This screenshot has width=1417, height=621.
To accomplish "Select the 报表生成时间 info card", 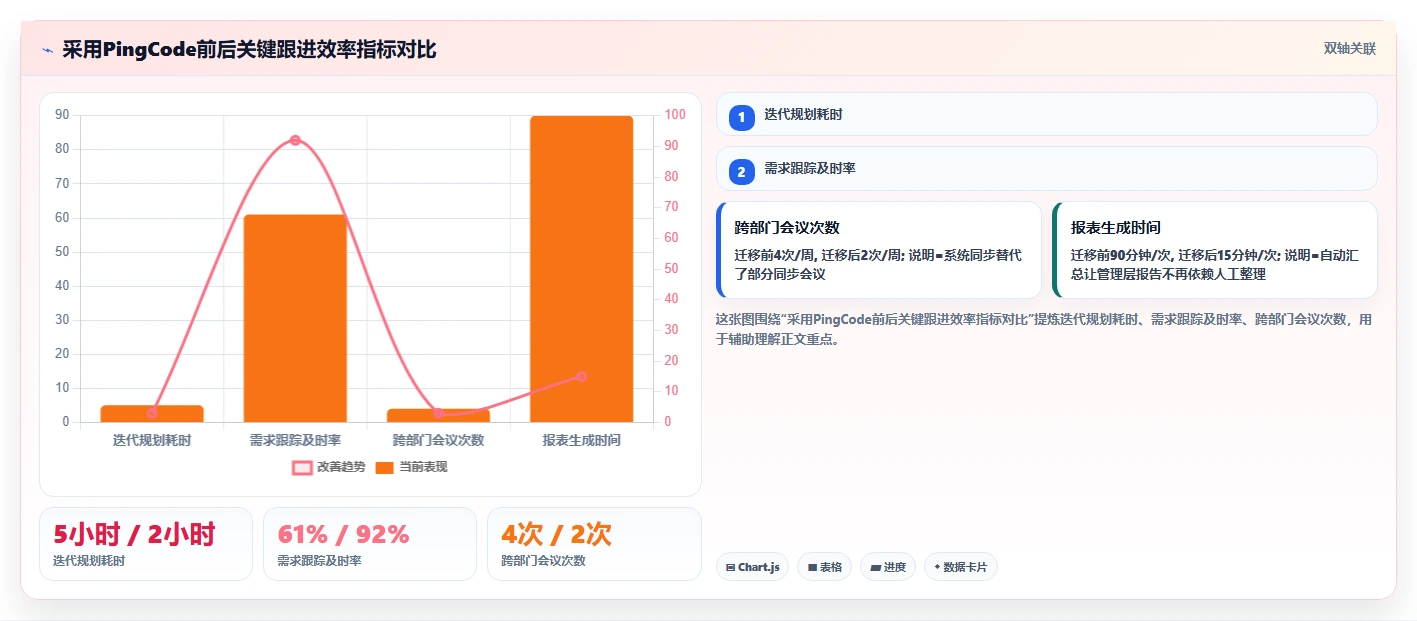I will [x=1215, y=250].
